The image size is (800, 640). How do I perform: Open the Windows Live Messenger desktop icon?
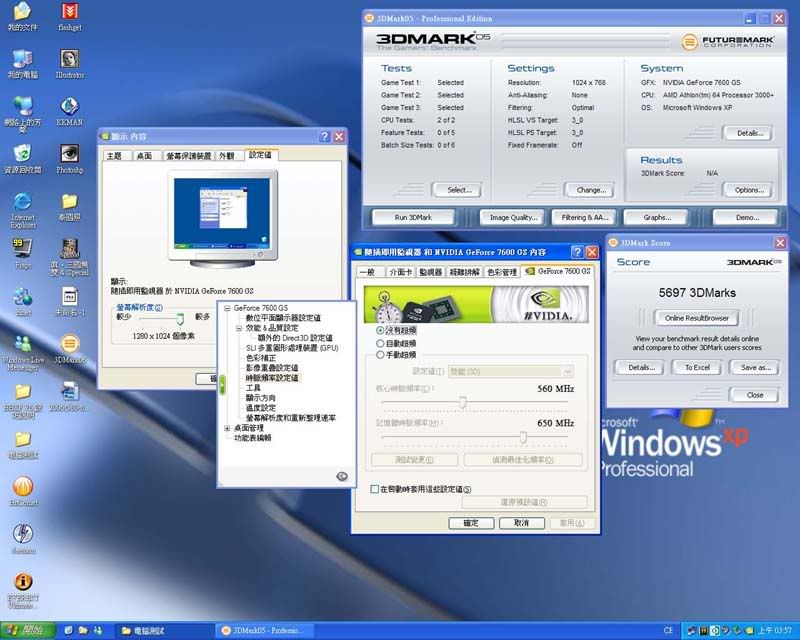pyautogui.click(x=22, y=352)
